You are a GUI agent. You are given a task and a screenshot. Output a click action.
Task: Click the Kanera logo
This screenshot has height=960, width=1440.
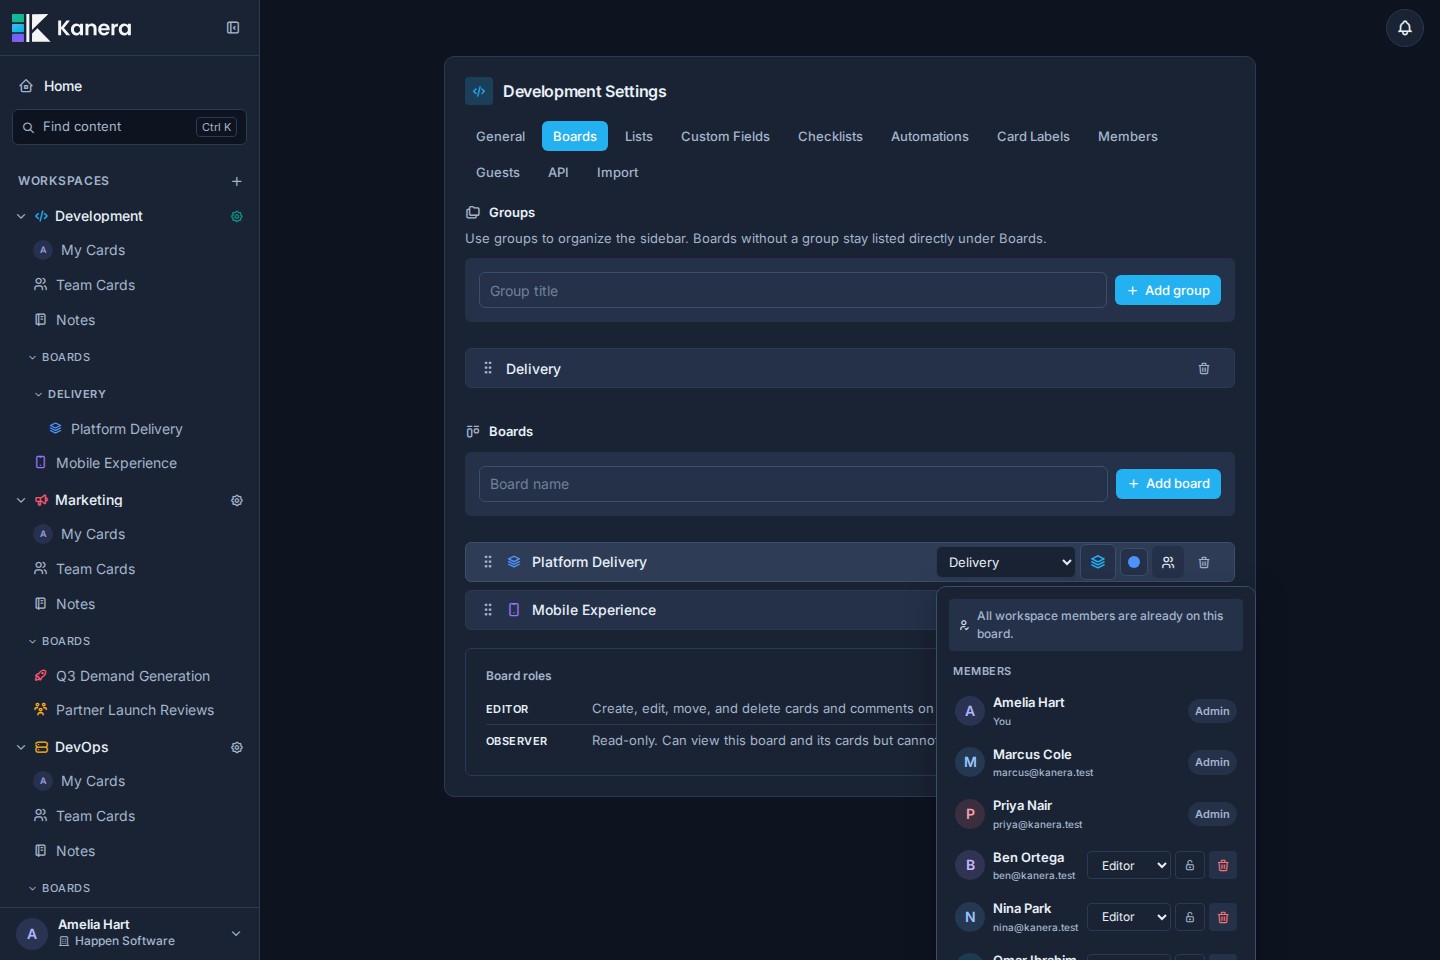[x=71, y=28]
